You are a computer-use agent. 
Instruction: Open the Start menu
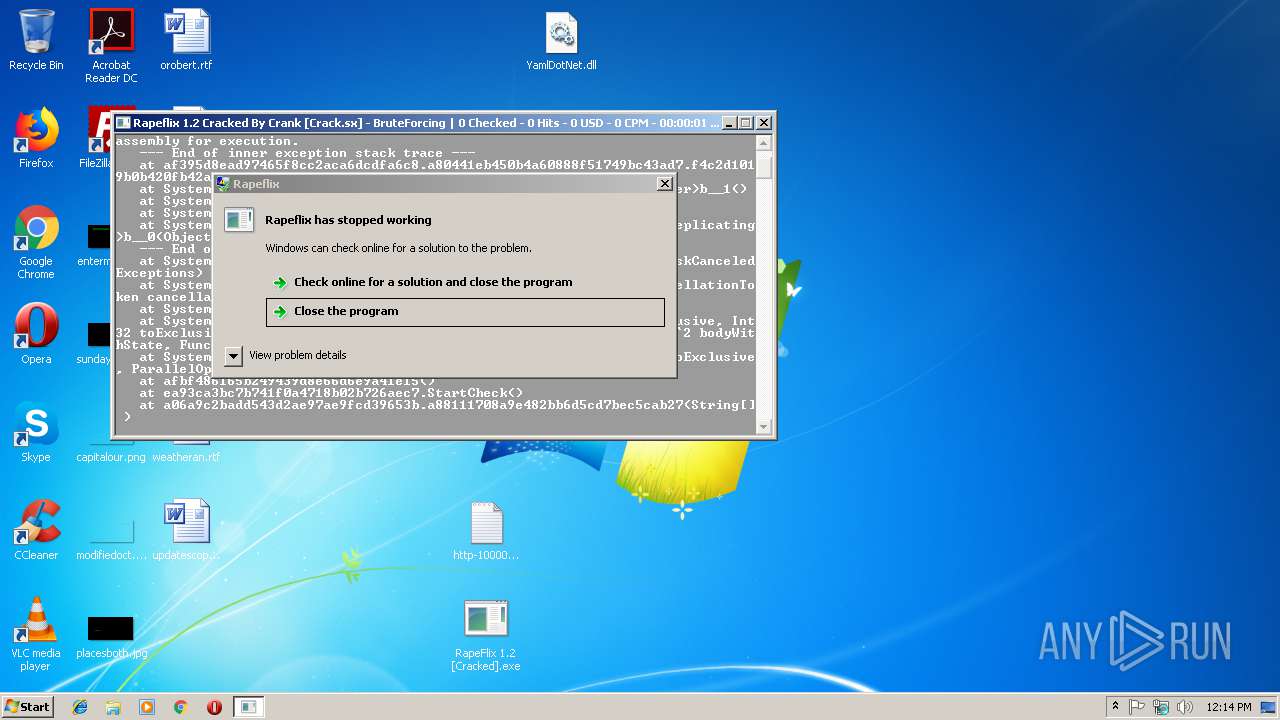pyautogui.click(x=27, y=706)
